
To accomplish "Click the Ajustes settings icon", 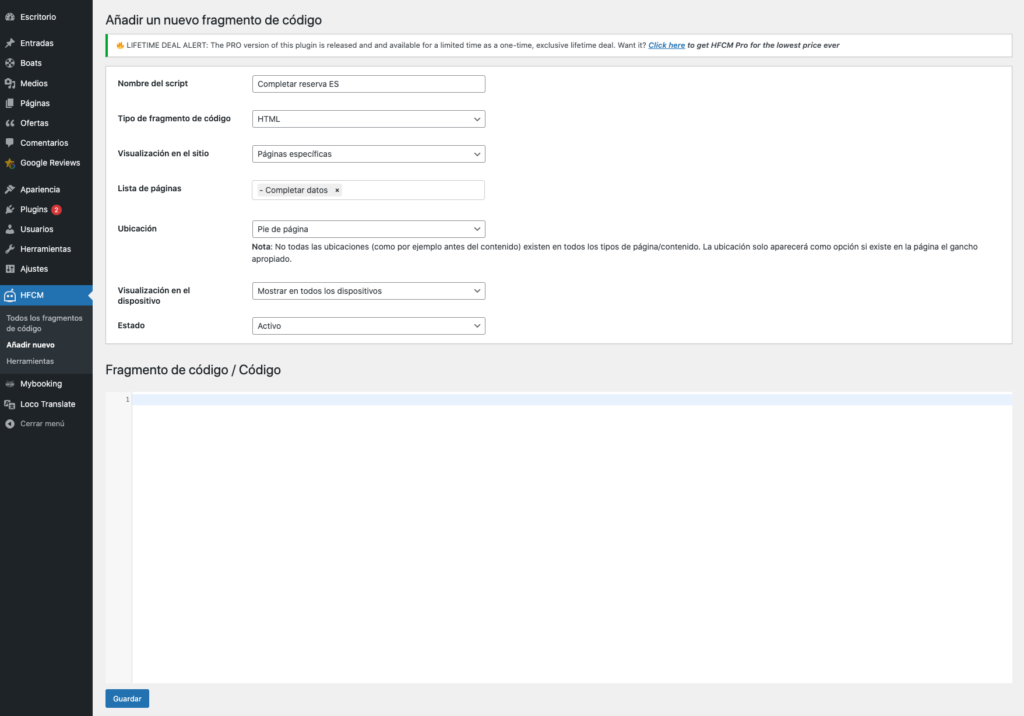I will pyautogui.click(x=10, y=268).
